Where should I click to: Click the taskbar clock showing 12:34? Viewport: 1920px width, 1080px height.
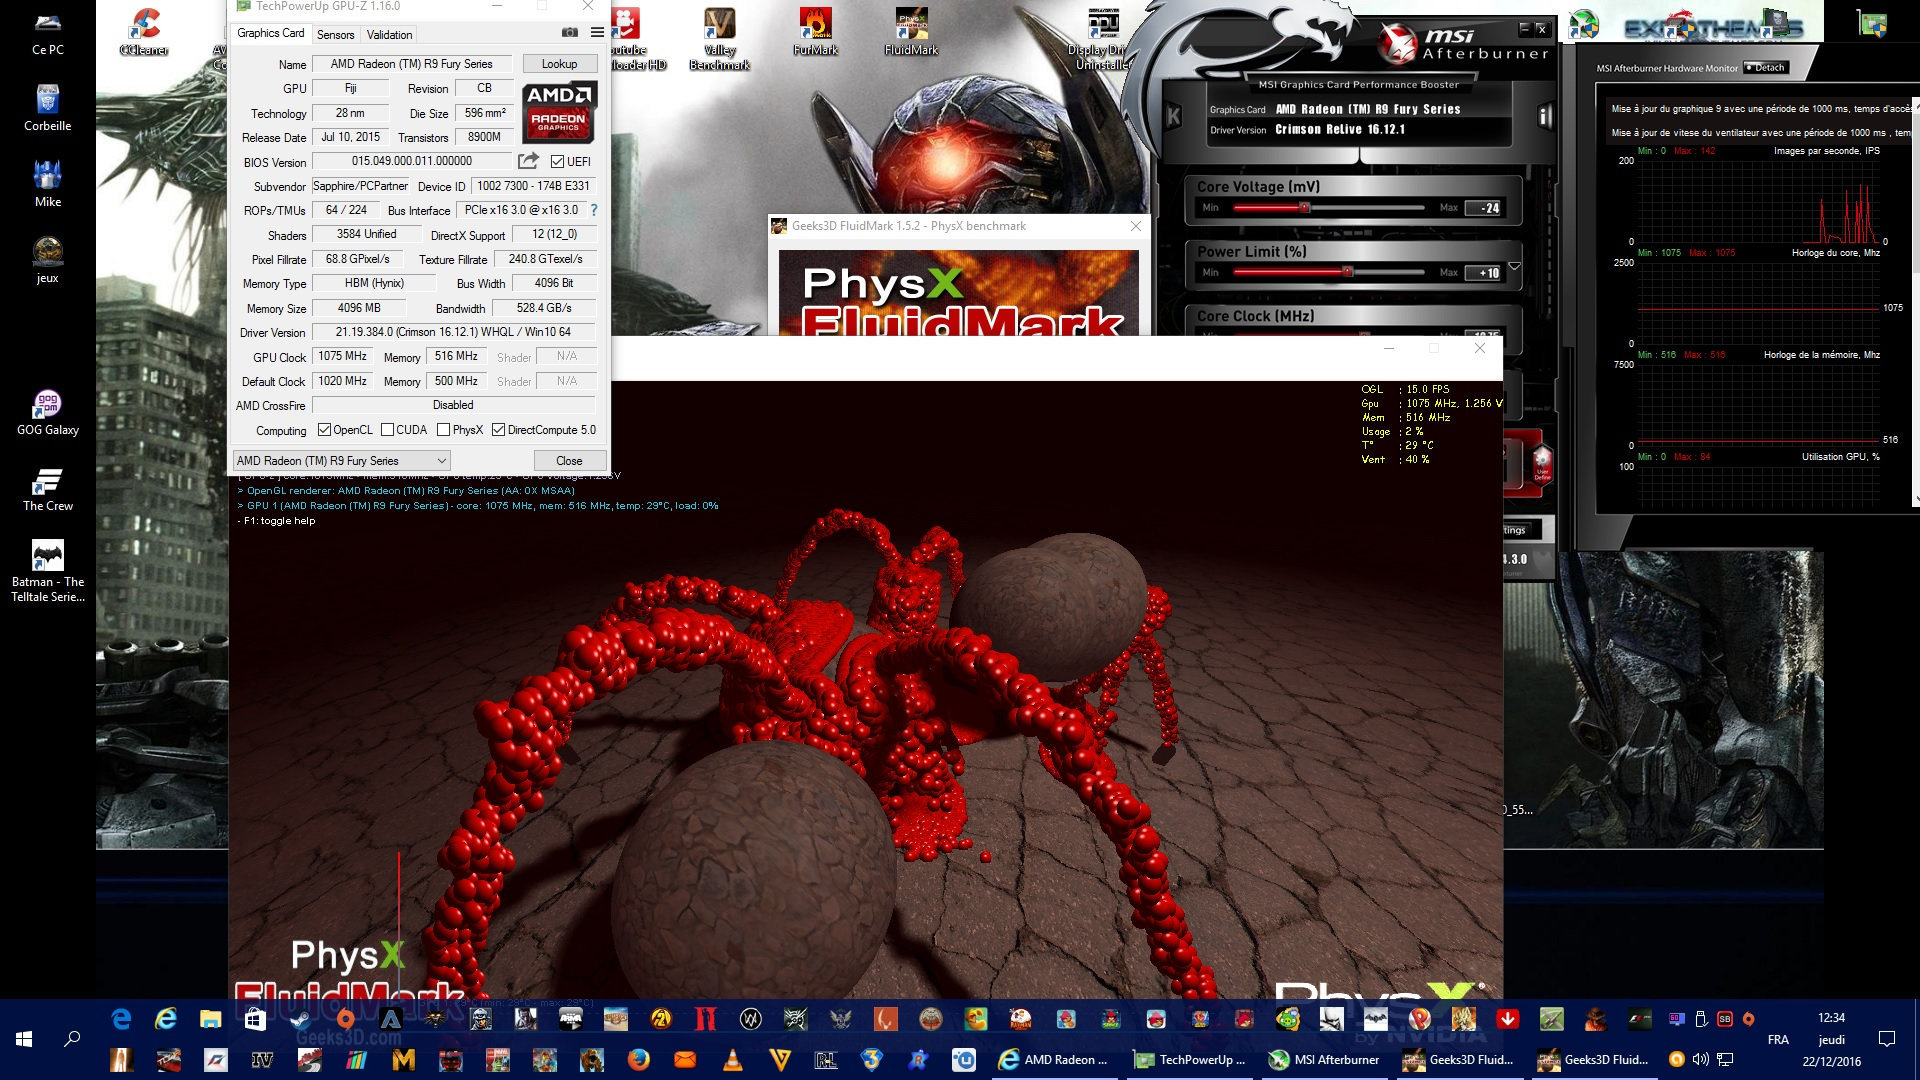[1831, 1018]
